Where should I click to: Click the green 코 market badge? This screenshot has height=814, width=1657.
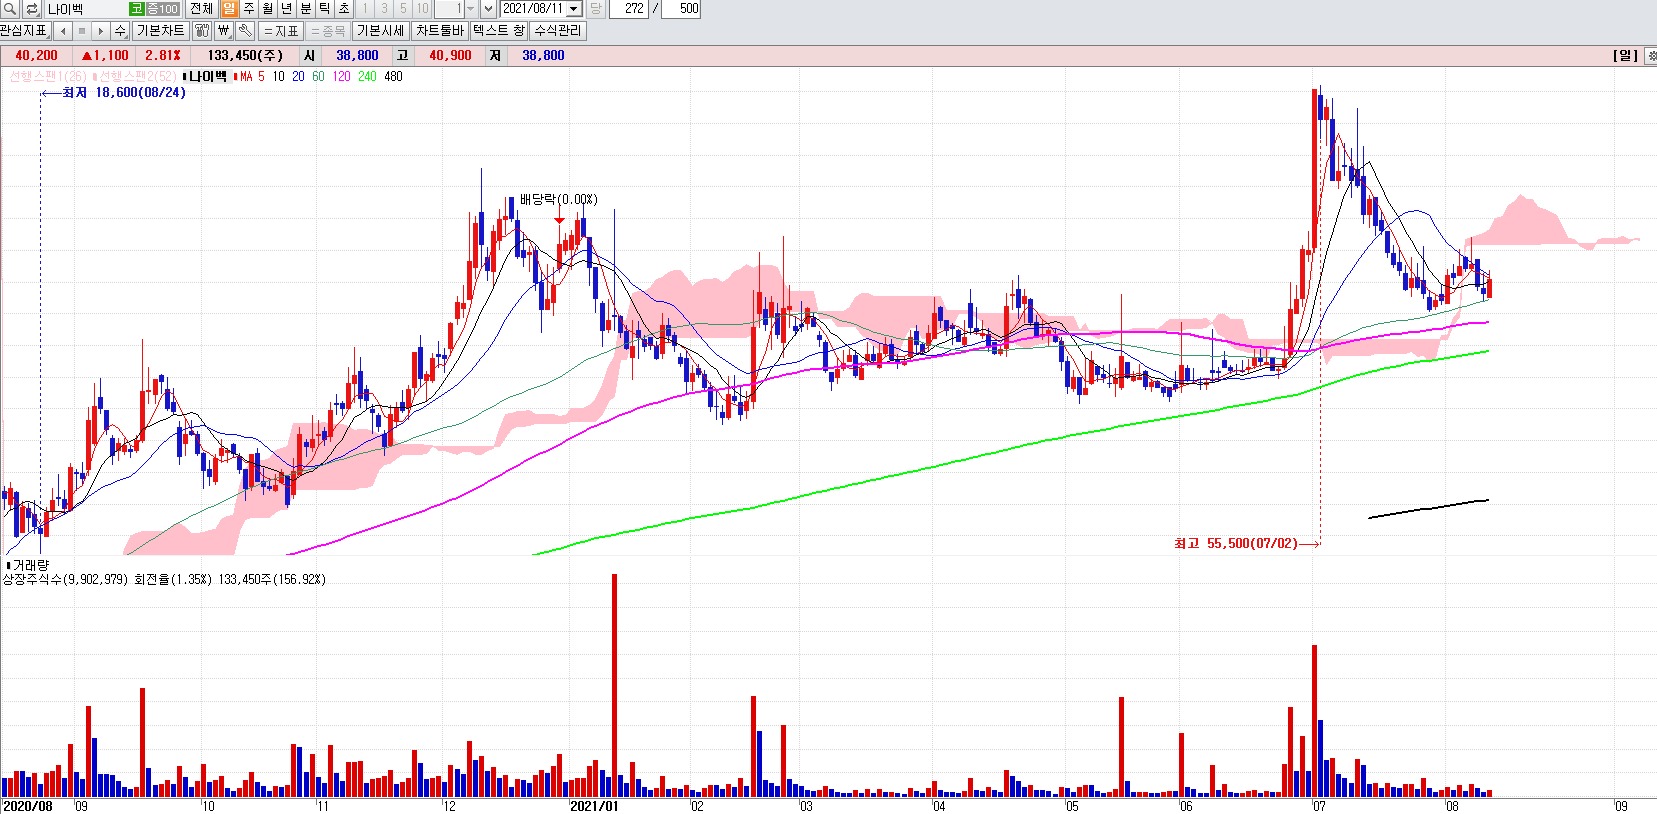[137, 9]
